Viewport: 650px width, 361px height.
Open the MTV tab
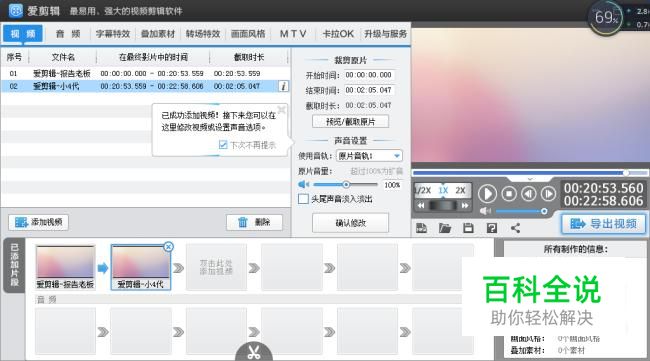(x=293, y=34)
